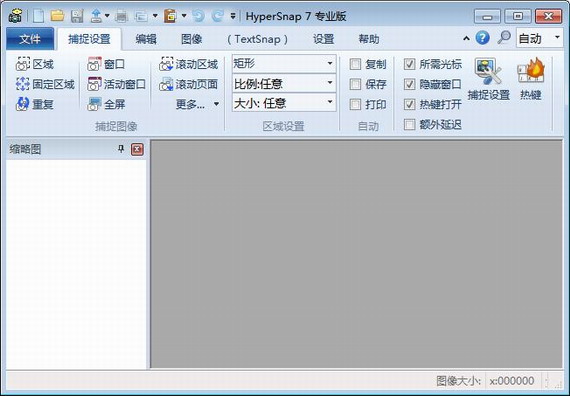The width and height of the screenshot is (570, 396).
Task: Repeat the last capture with 重复
Action: 35,104
